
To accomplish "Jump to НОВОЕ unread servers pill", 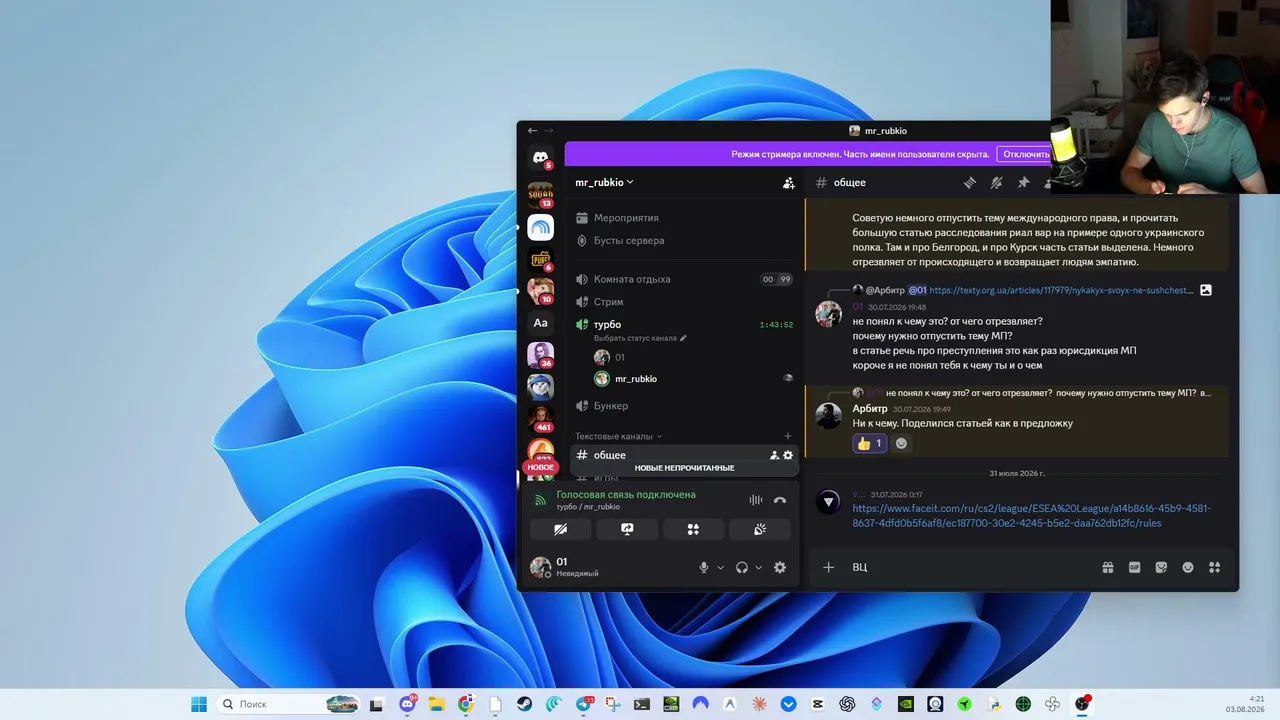I will 540,467.
